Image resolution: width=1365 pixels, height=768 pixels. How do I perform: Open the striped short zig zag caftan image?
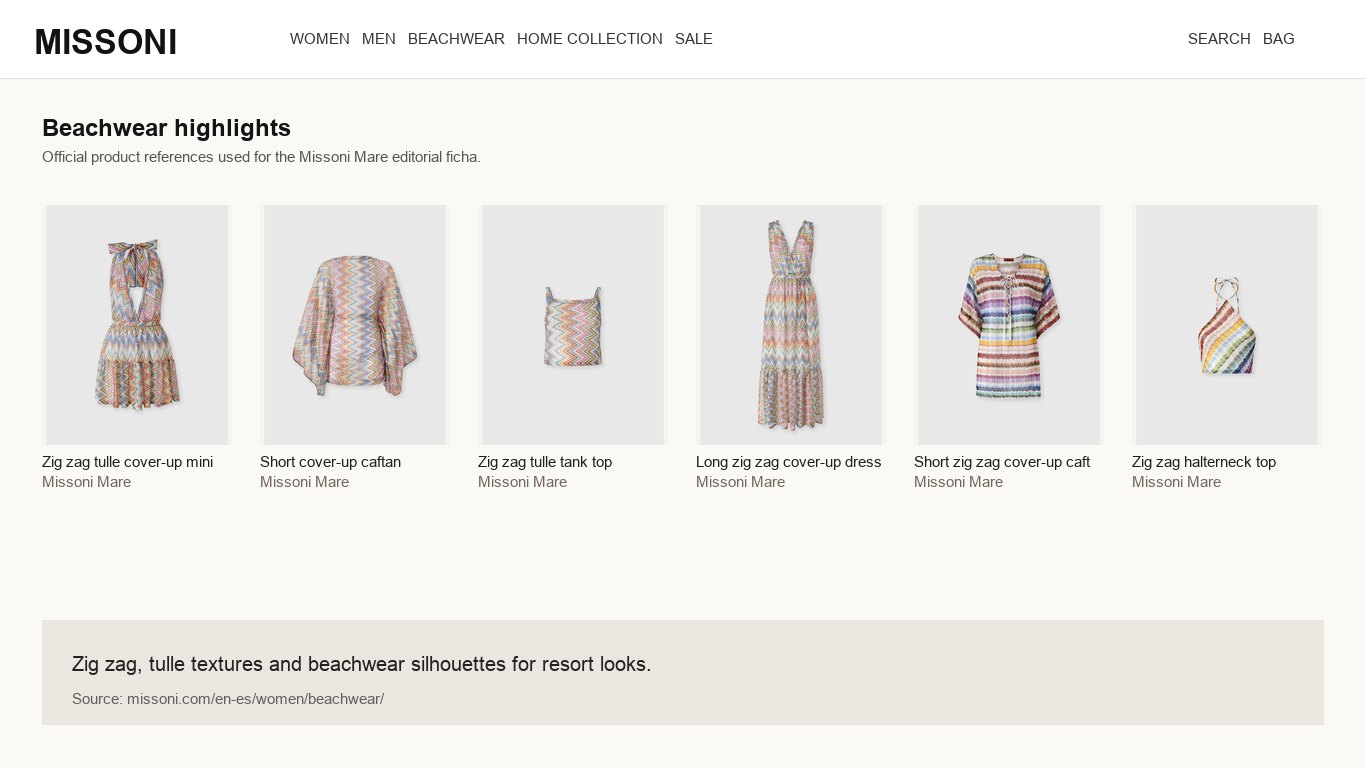click(x=1009, y=325)
